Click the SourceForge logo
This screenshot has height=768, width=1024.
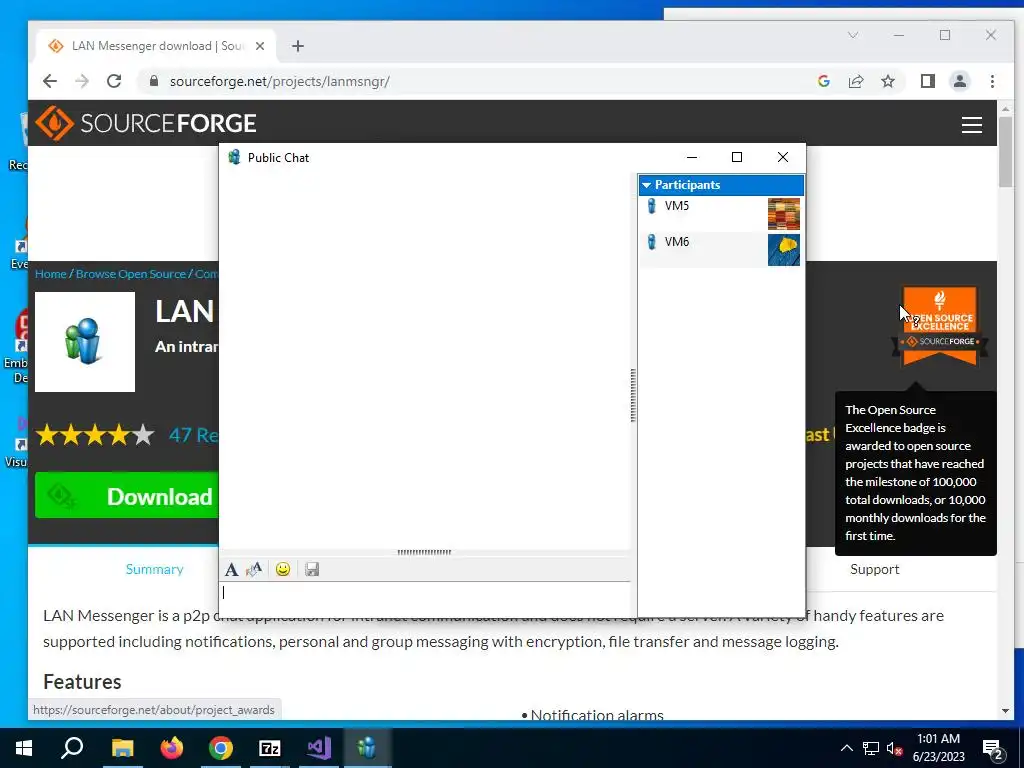point(146,123)
